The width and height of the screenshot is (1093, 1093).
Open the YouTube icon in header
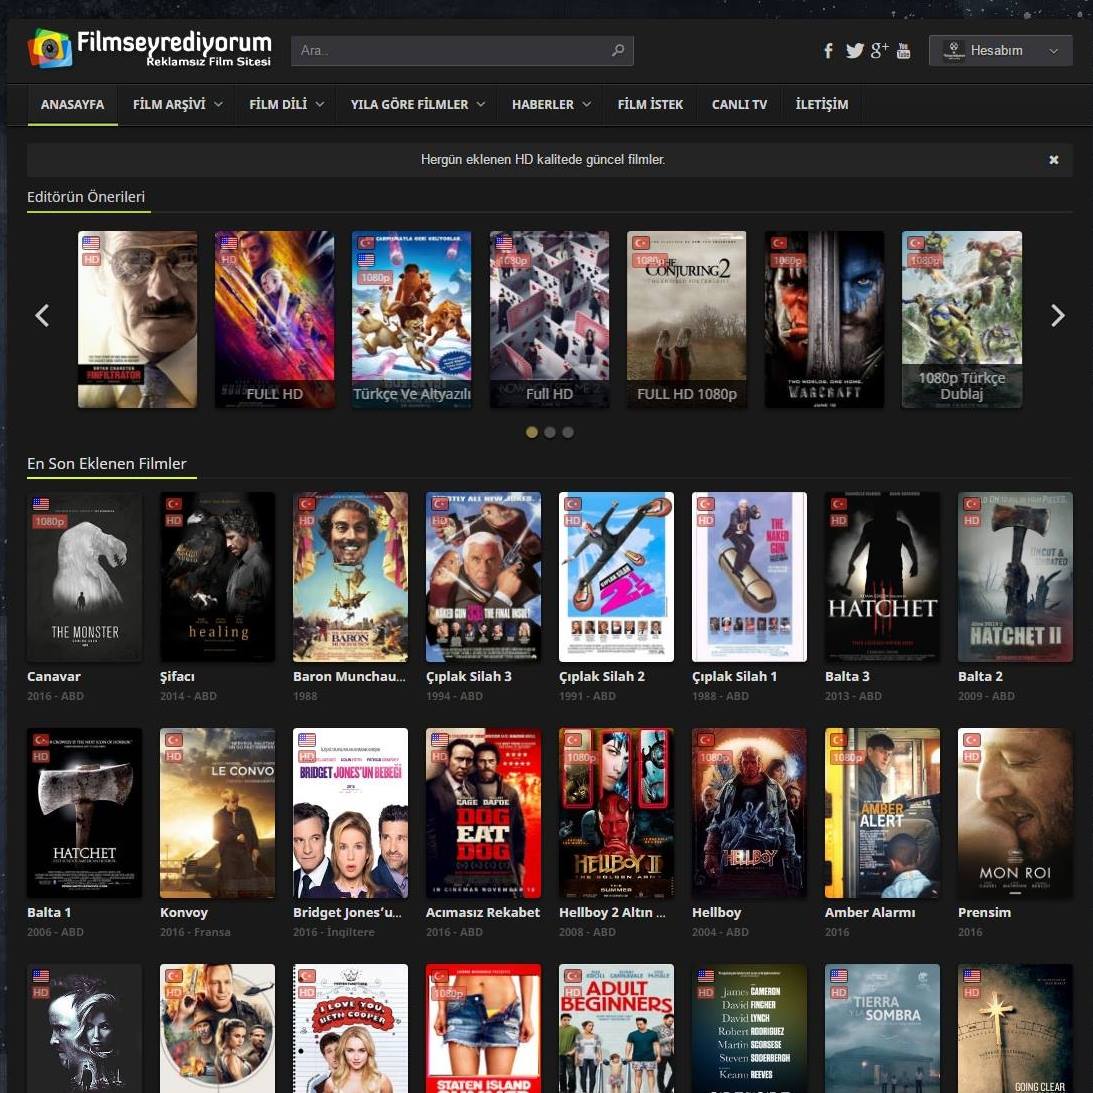903,50
